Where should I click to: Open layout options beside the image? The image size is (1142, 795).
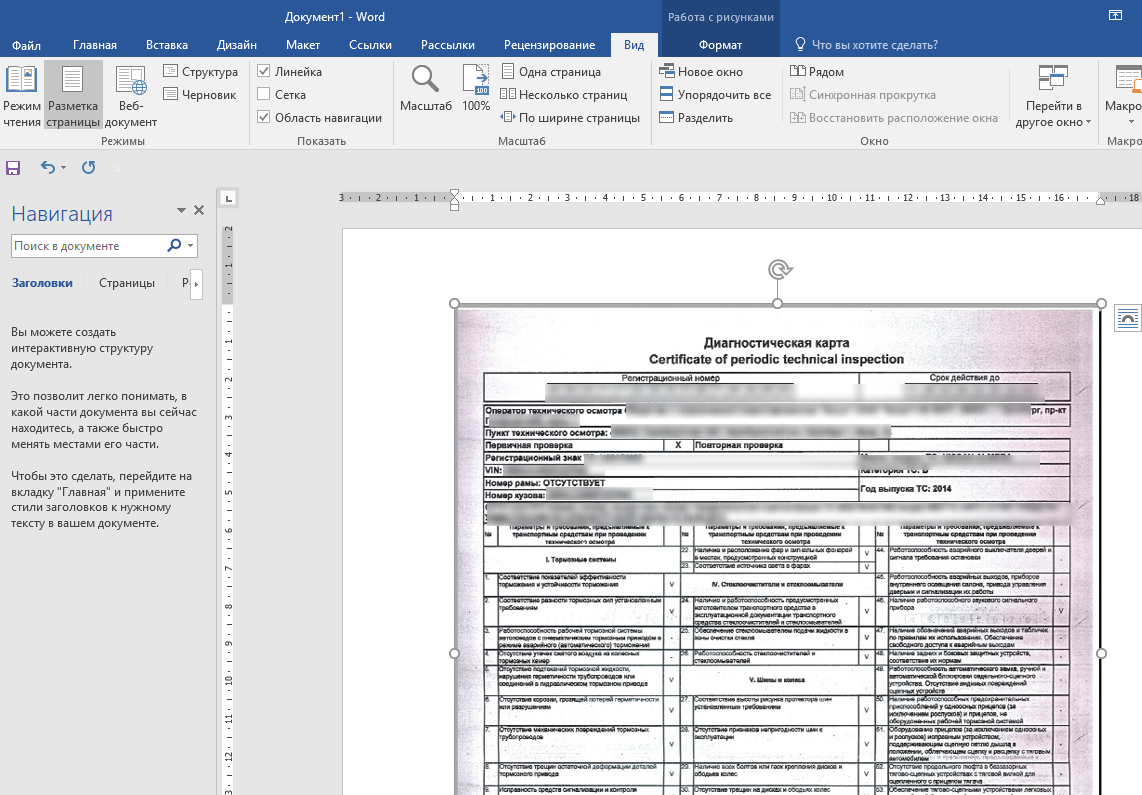[1127, 317]
